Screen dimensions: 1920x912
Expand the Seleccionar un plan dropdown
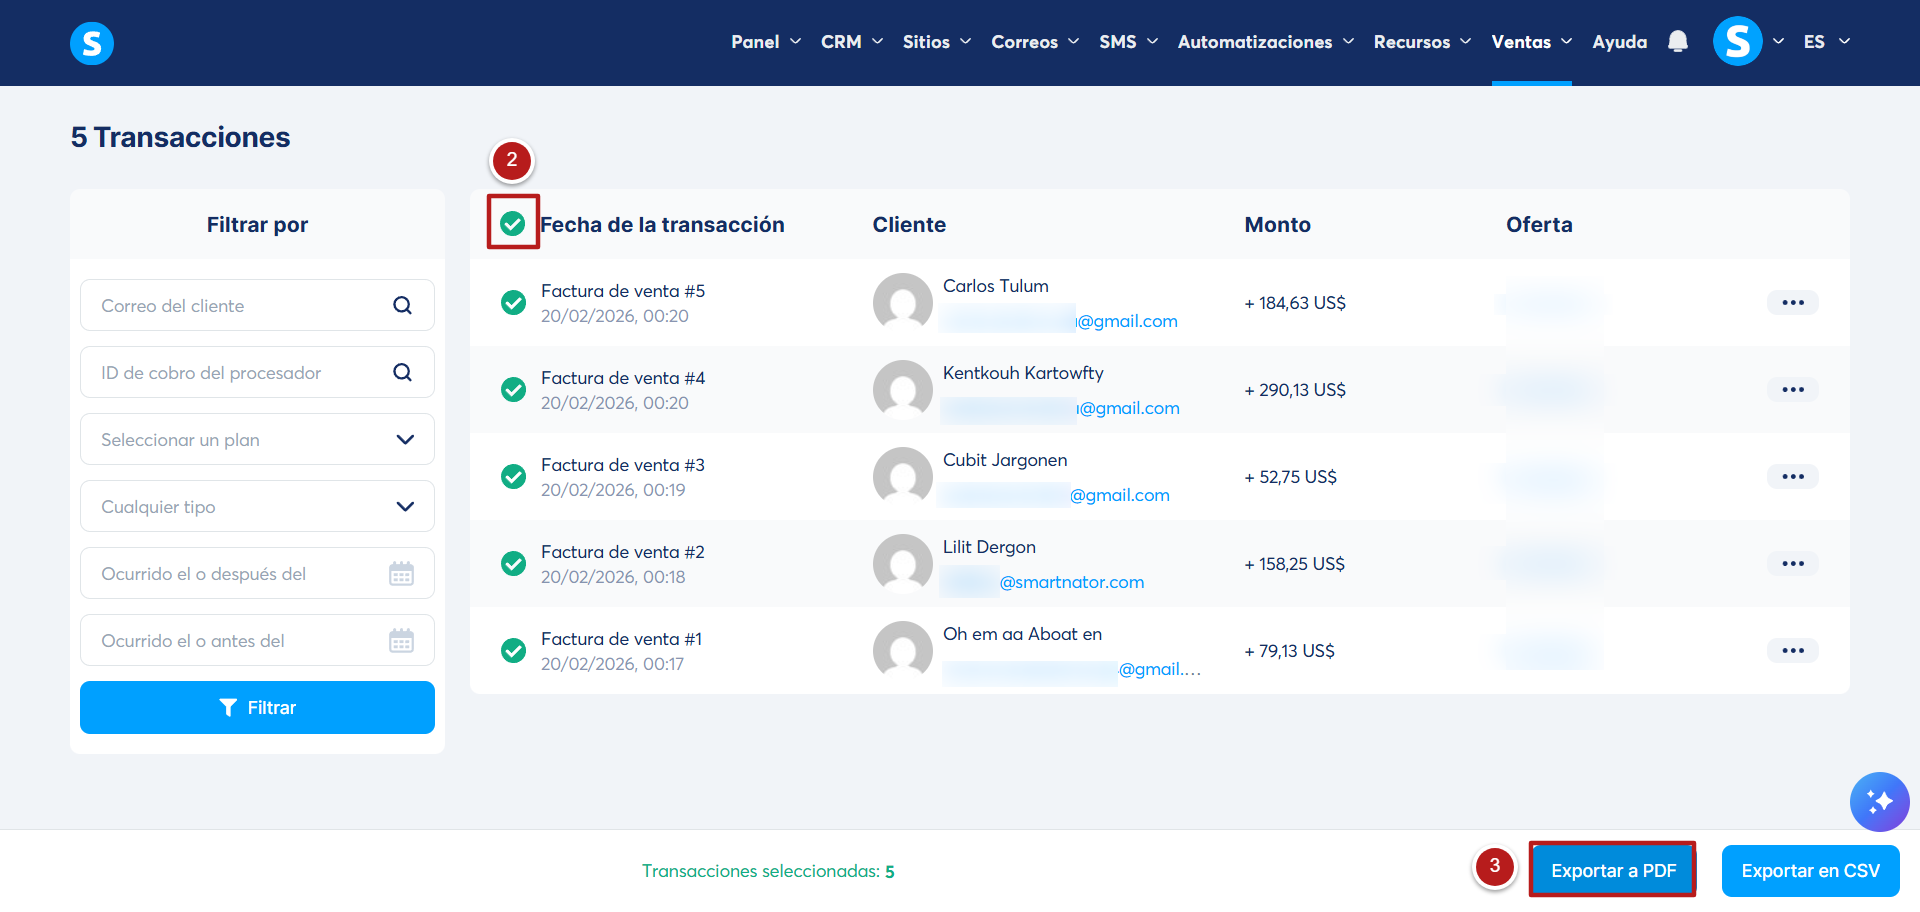point(257,439)
